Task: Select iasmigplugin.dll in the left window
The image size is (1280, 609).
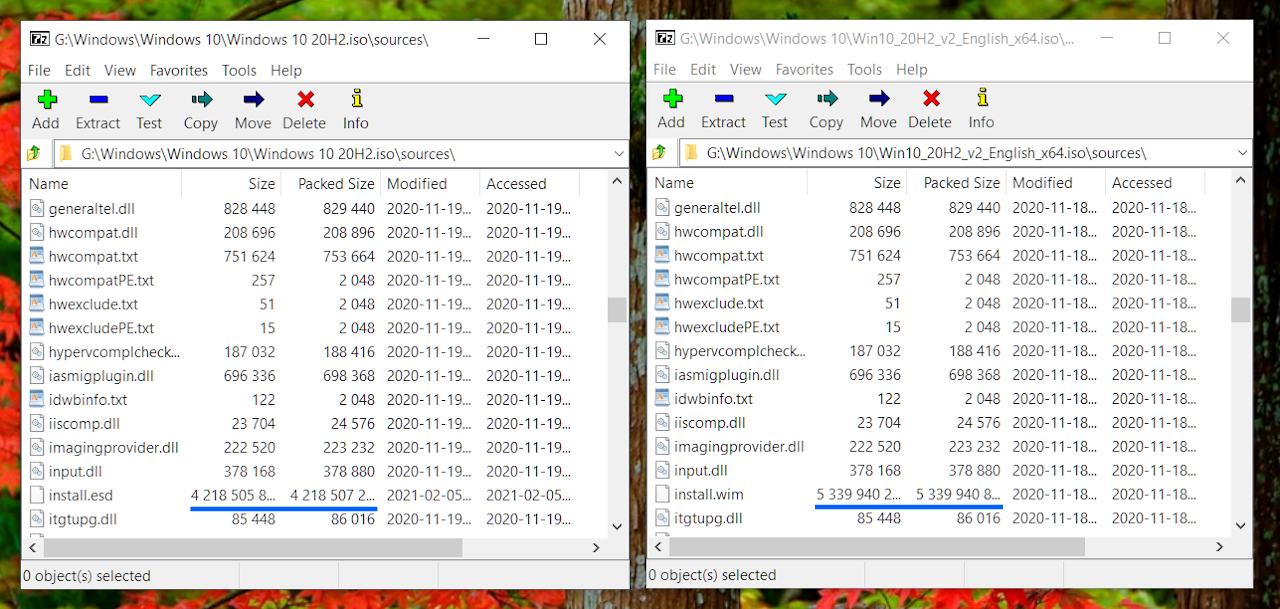Action: pyautogui.click(x=101, y=376)
